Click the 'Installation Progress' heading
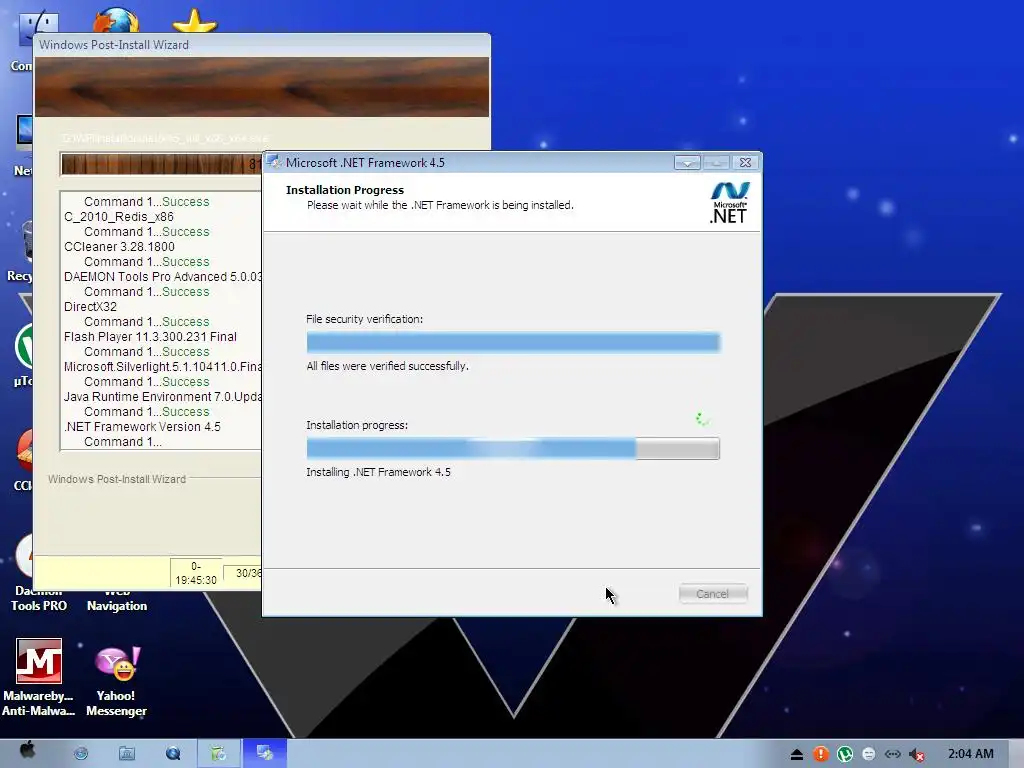Image resolution: width=1024 pixels, height=768 pixels. 345,190
